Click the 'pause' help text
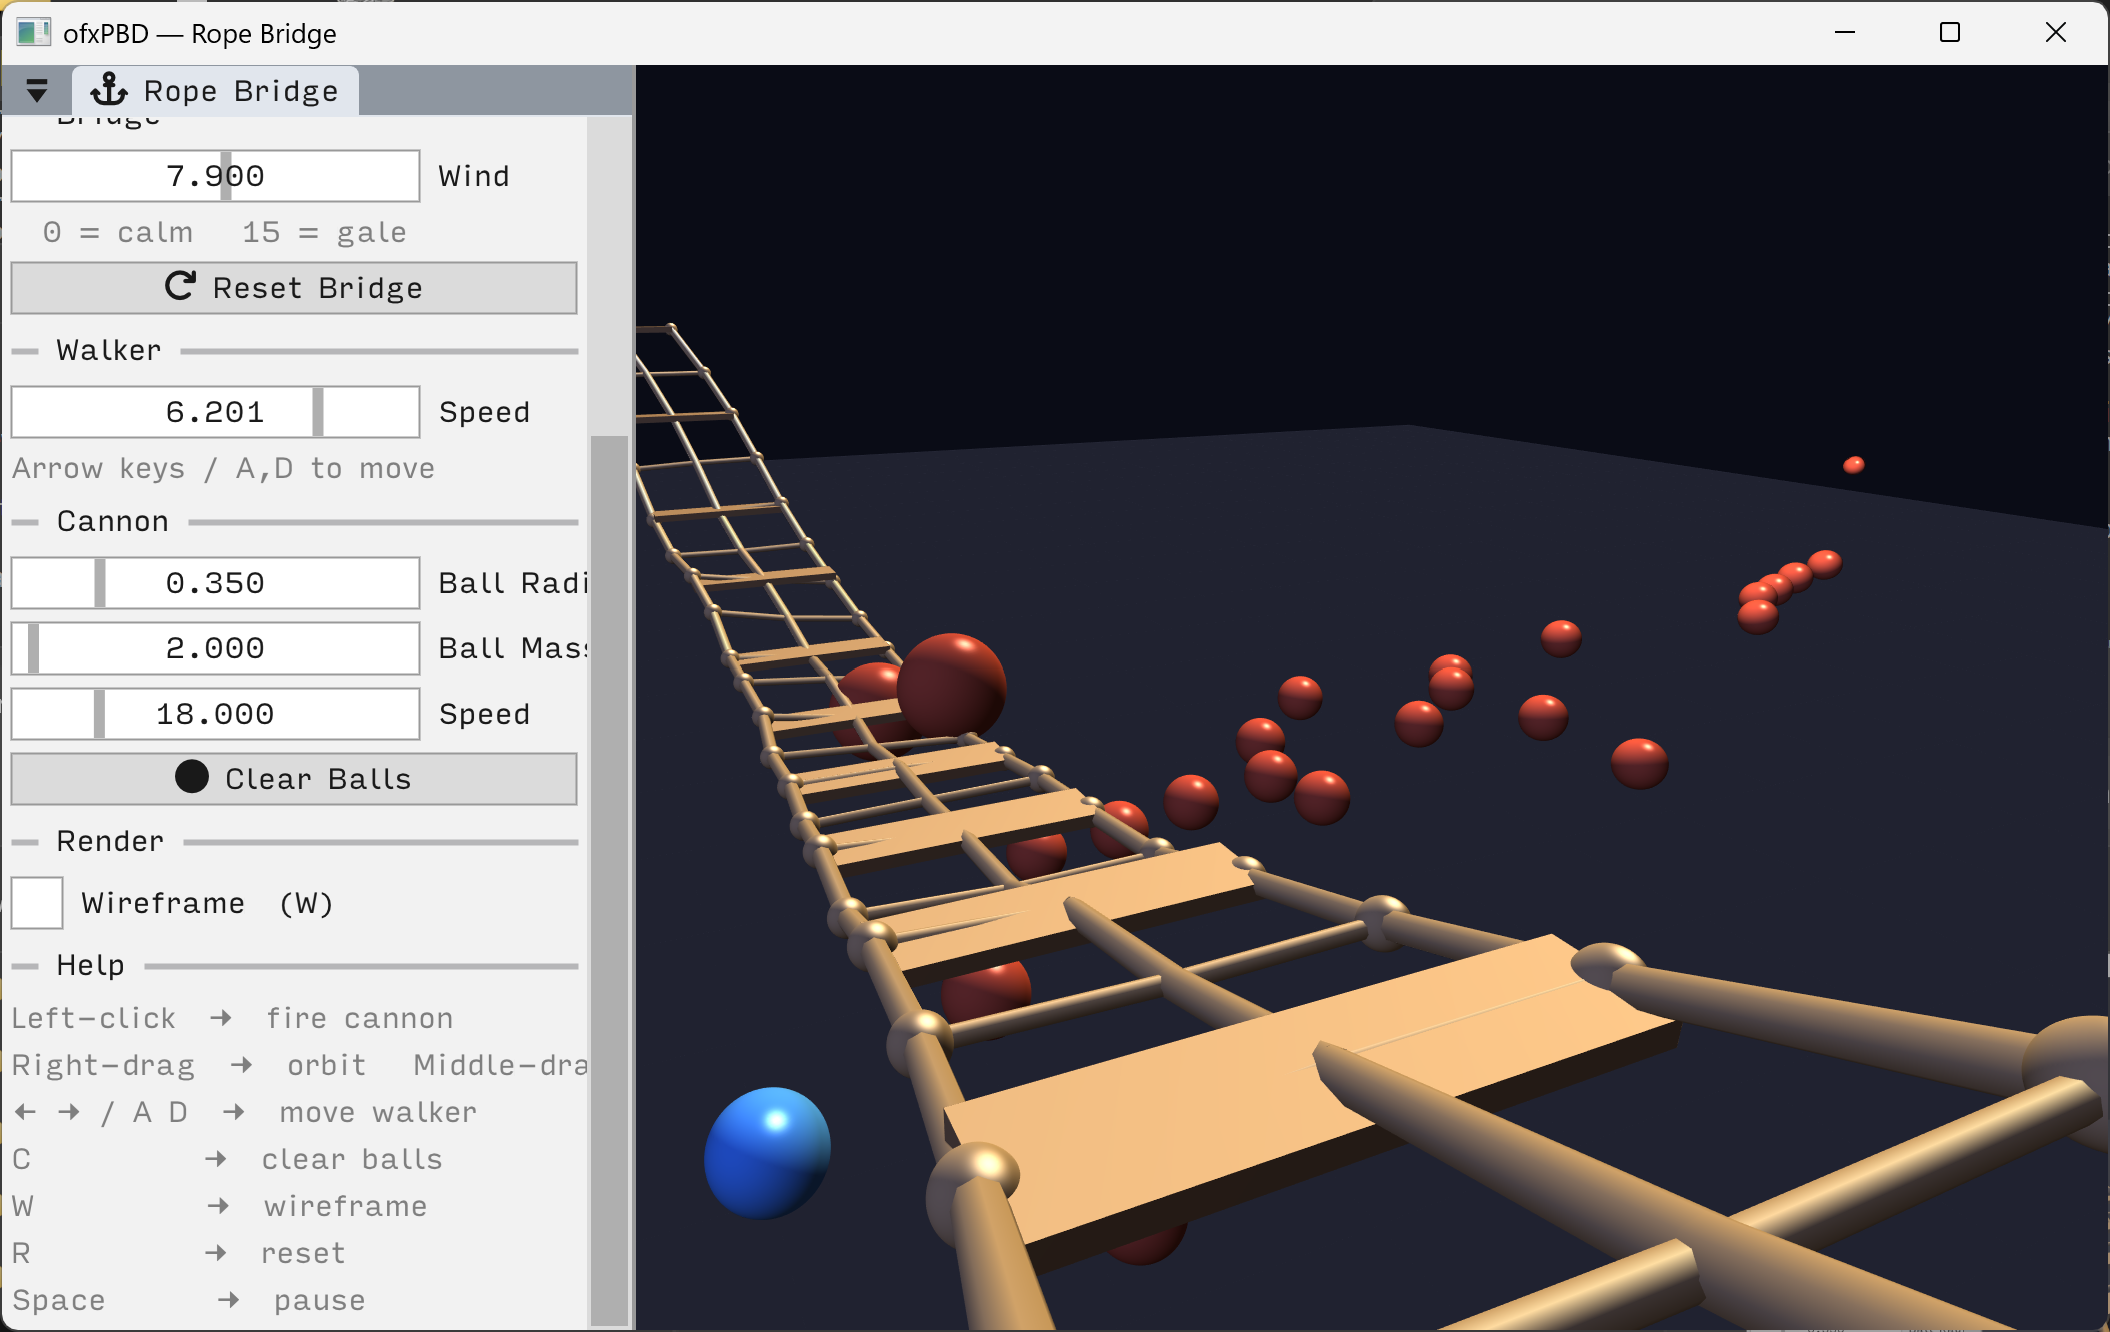This screenshot has height=1332, width=2110. pos(320,1301)
